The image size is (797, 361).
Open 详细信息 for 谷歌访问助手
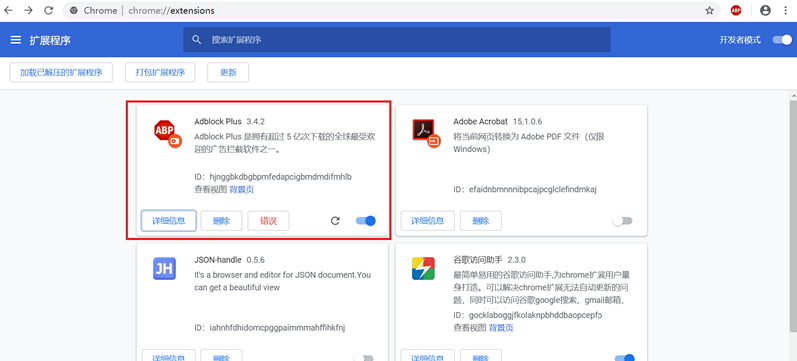click(427, 355)
